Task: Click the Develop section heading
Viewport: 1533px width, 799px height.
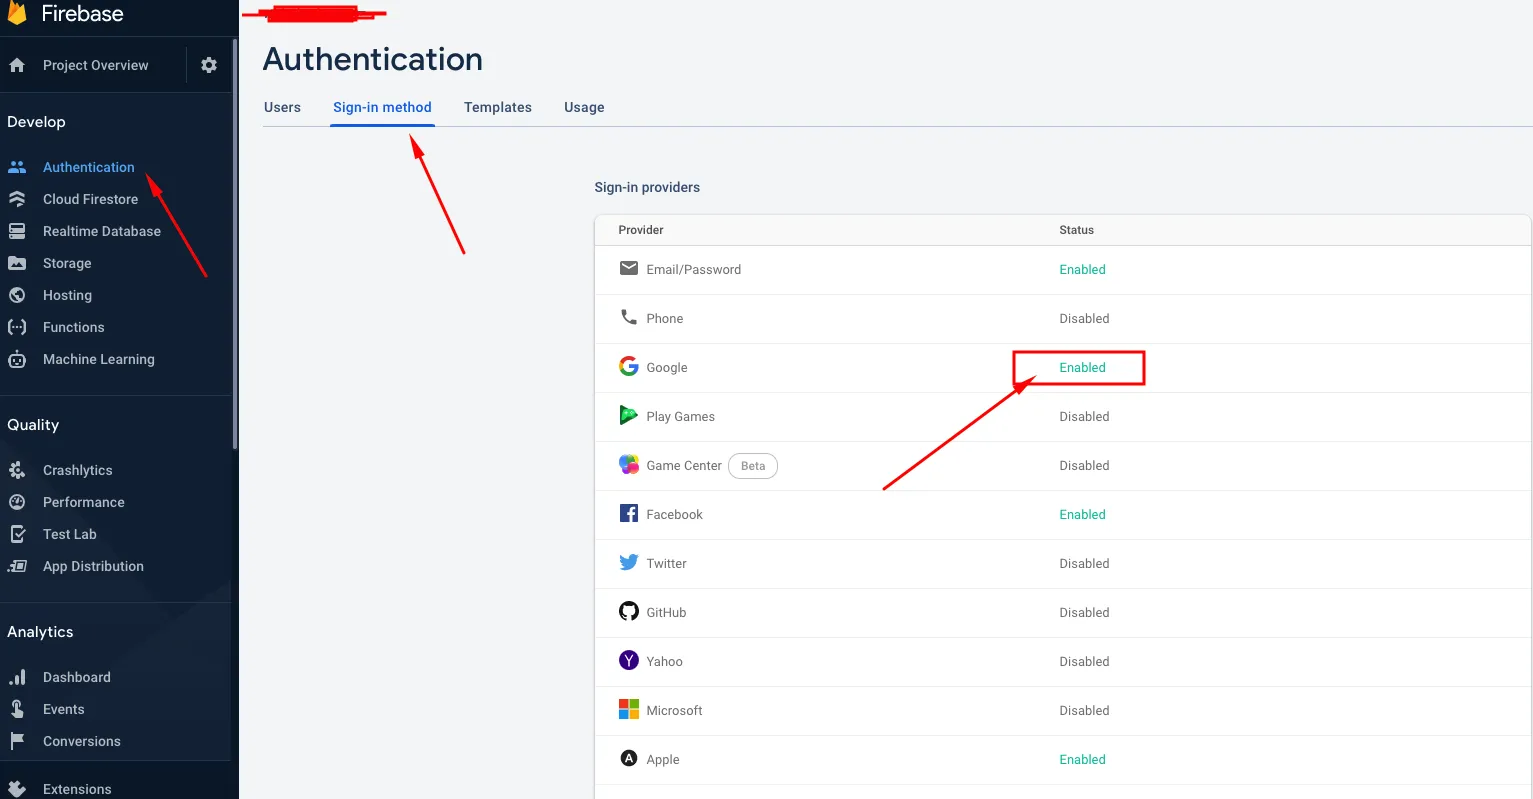Action: click(36, 122)
